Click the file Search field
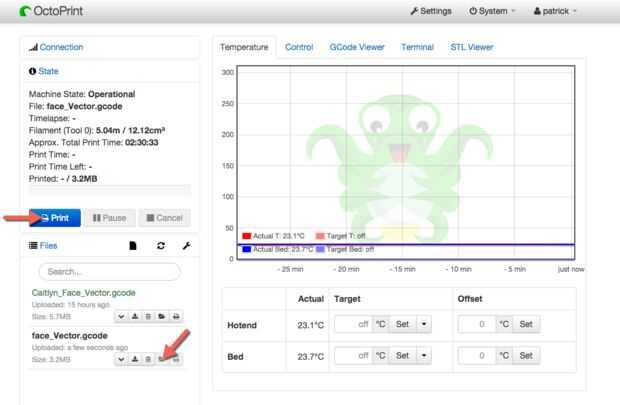 [110, 272]
